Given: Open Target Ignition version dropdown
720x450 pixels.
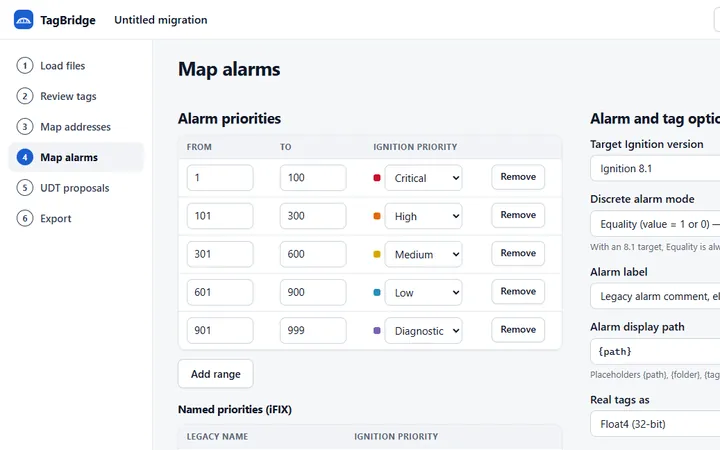Looking at the screenshot, I should click(655, 169).
